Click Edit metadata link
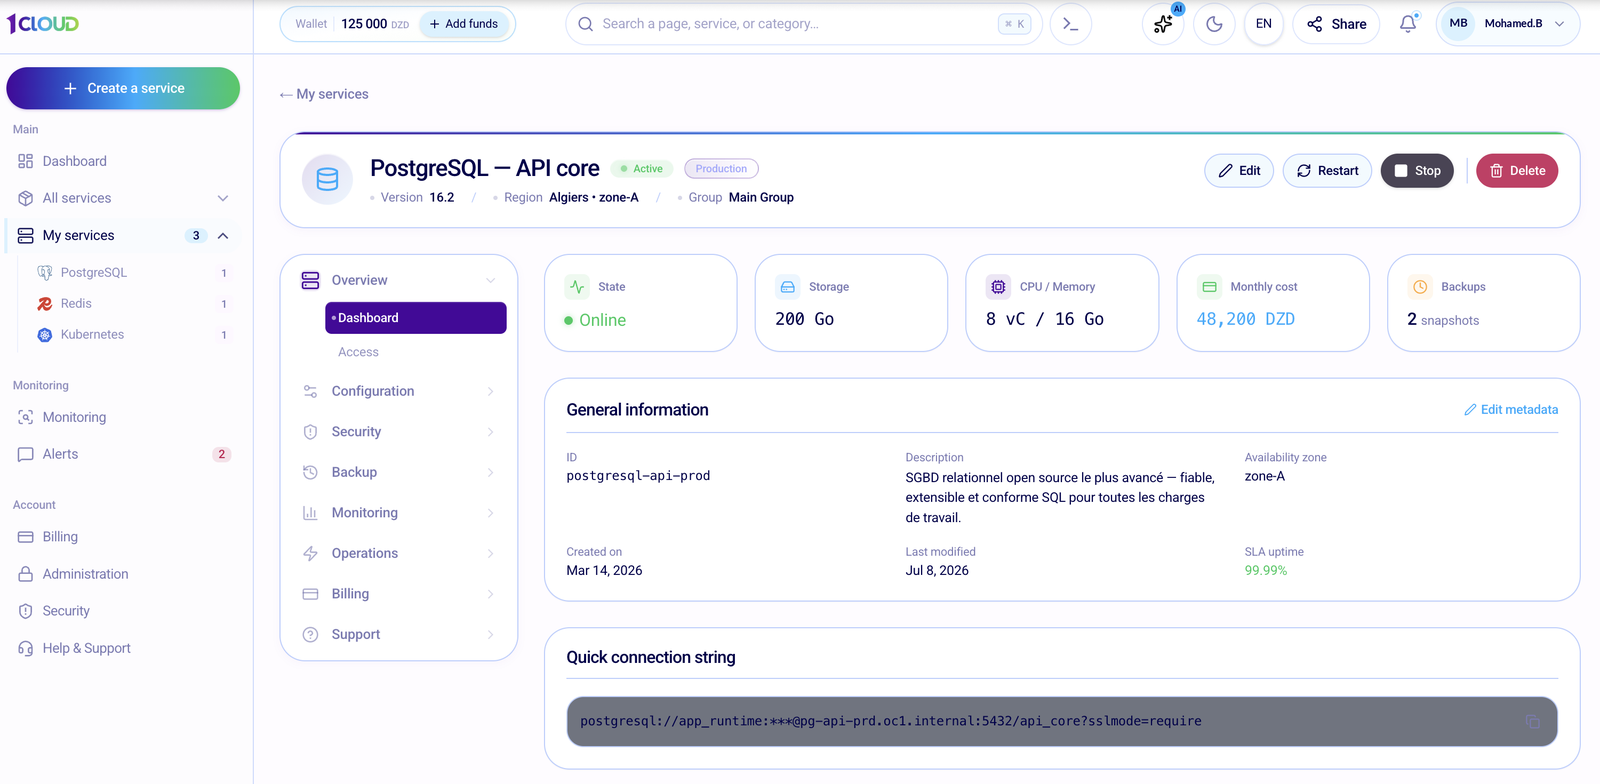The image size is (1600, 784). (1511, 410)
